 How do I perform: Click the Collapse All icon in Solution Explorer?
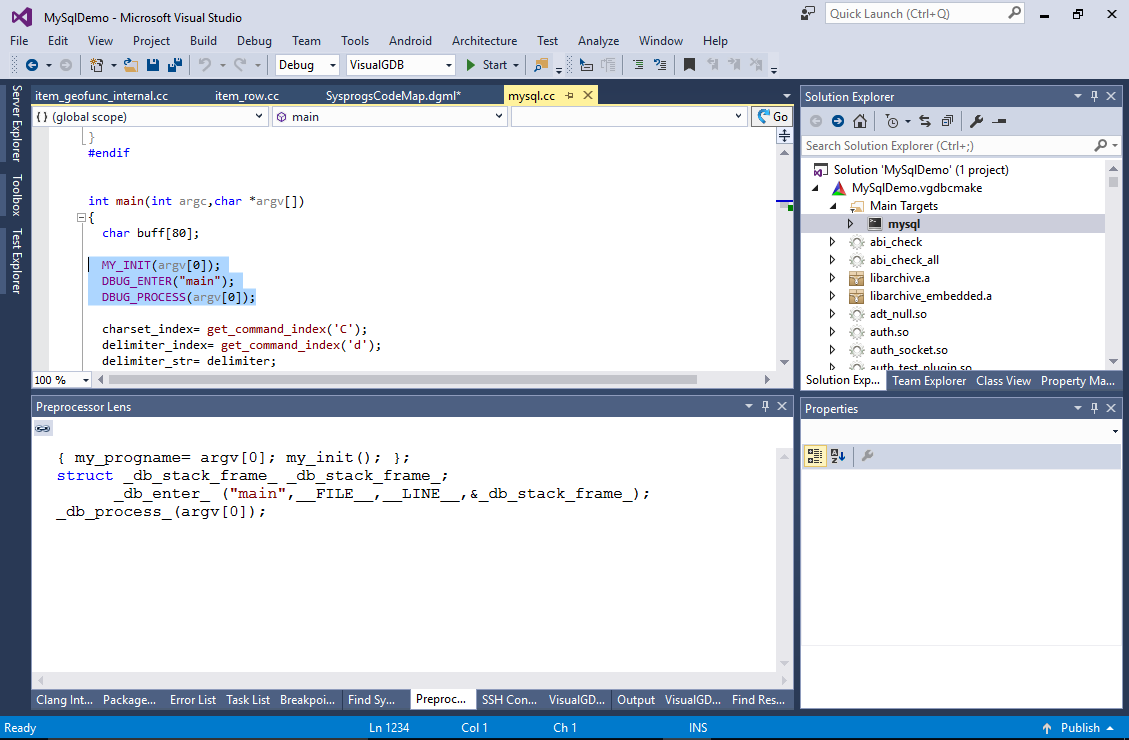(948, 121)
